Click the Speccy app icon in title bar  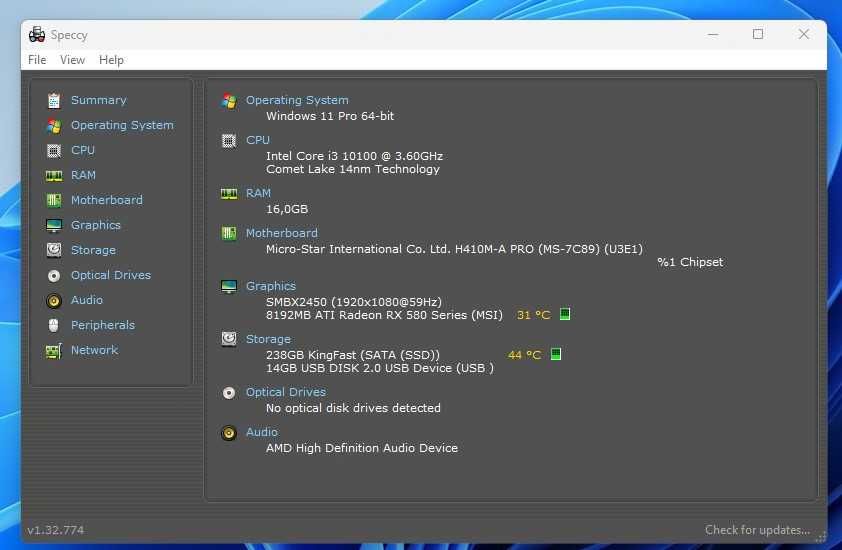37,34
